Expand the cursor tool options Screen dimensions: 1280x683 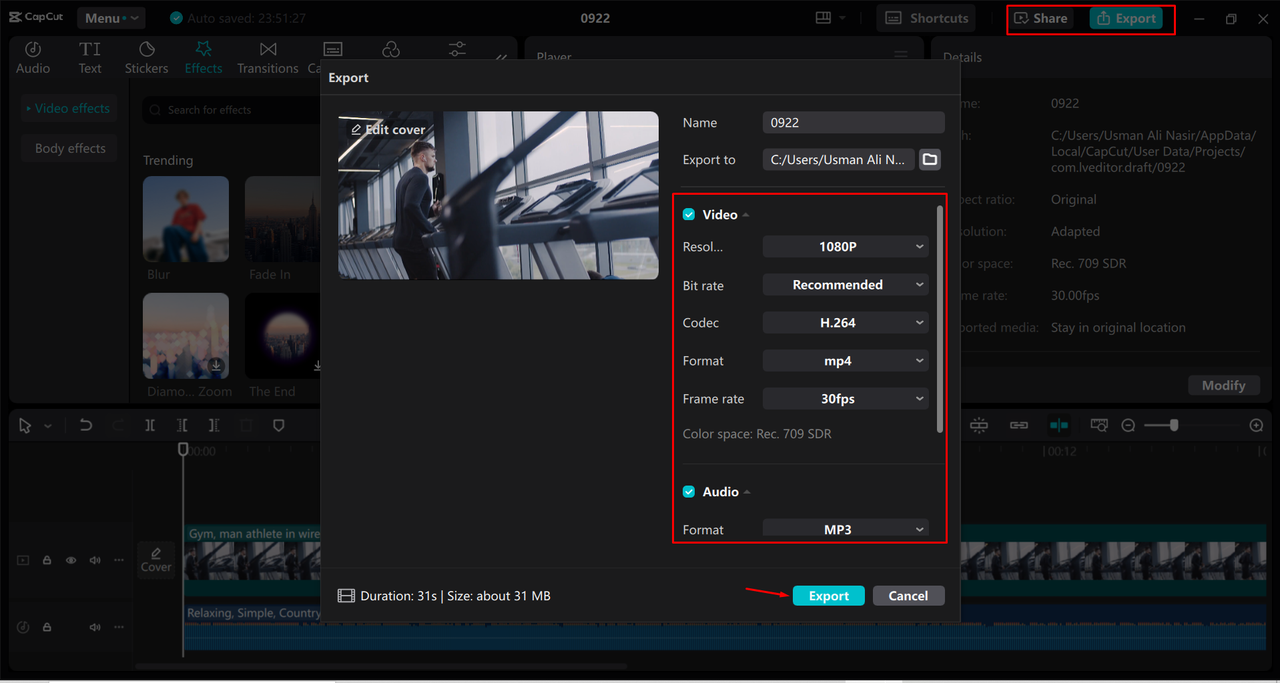coord(47,426)
